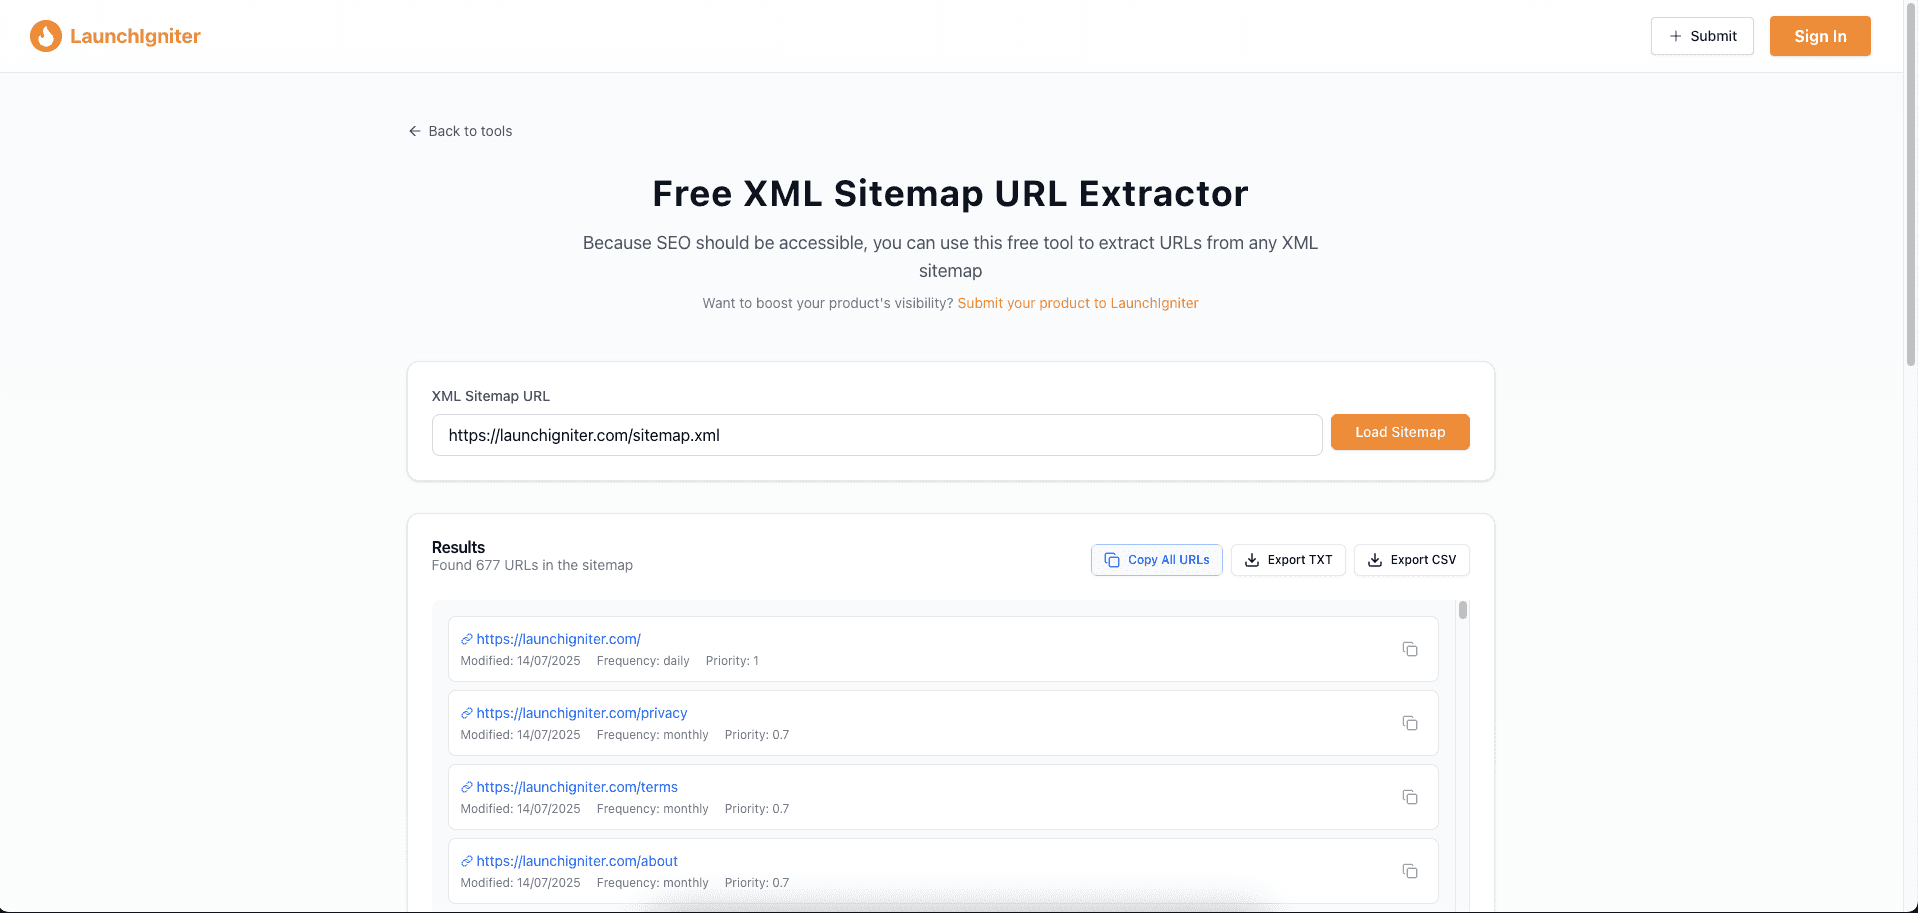Image resolution: width=1918 pixels, height=913 pixels.
Task: Click Copy All URLs button
Action: [x=1157, y=560]
